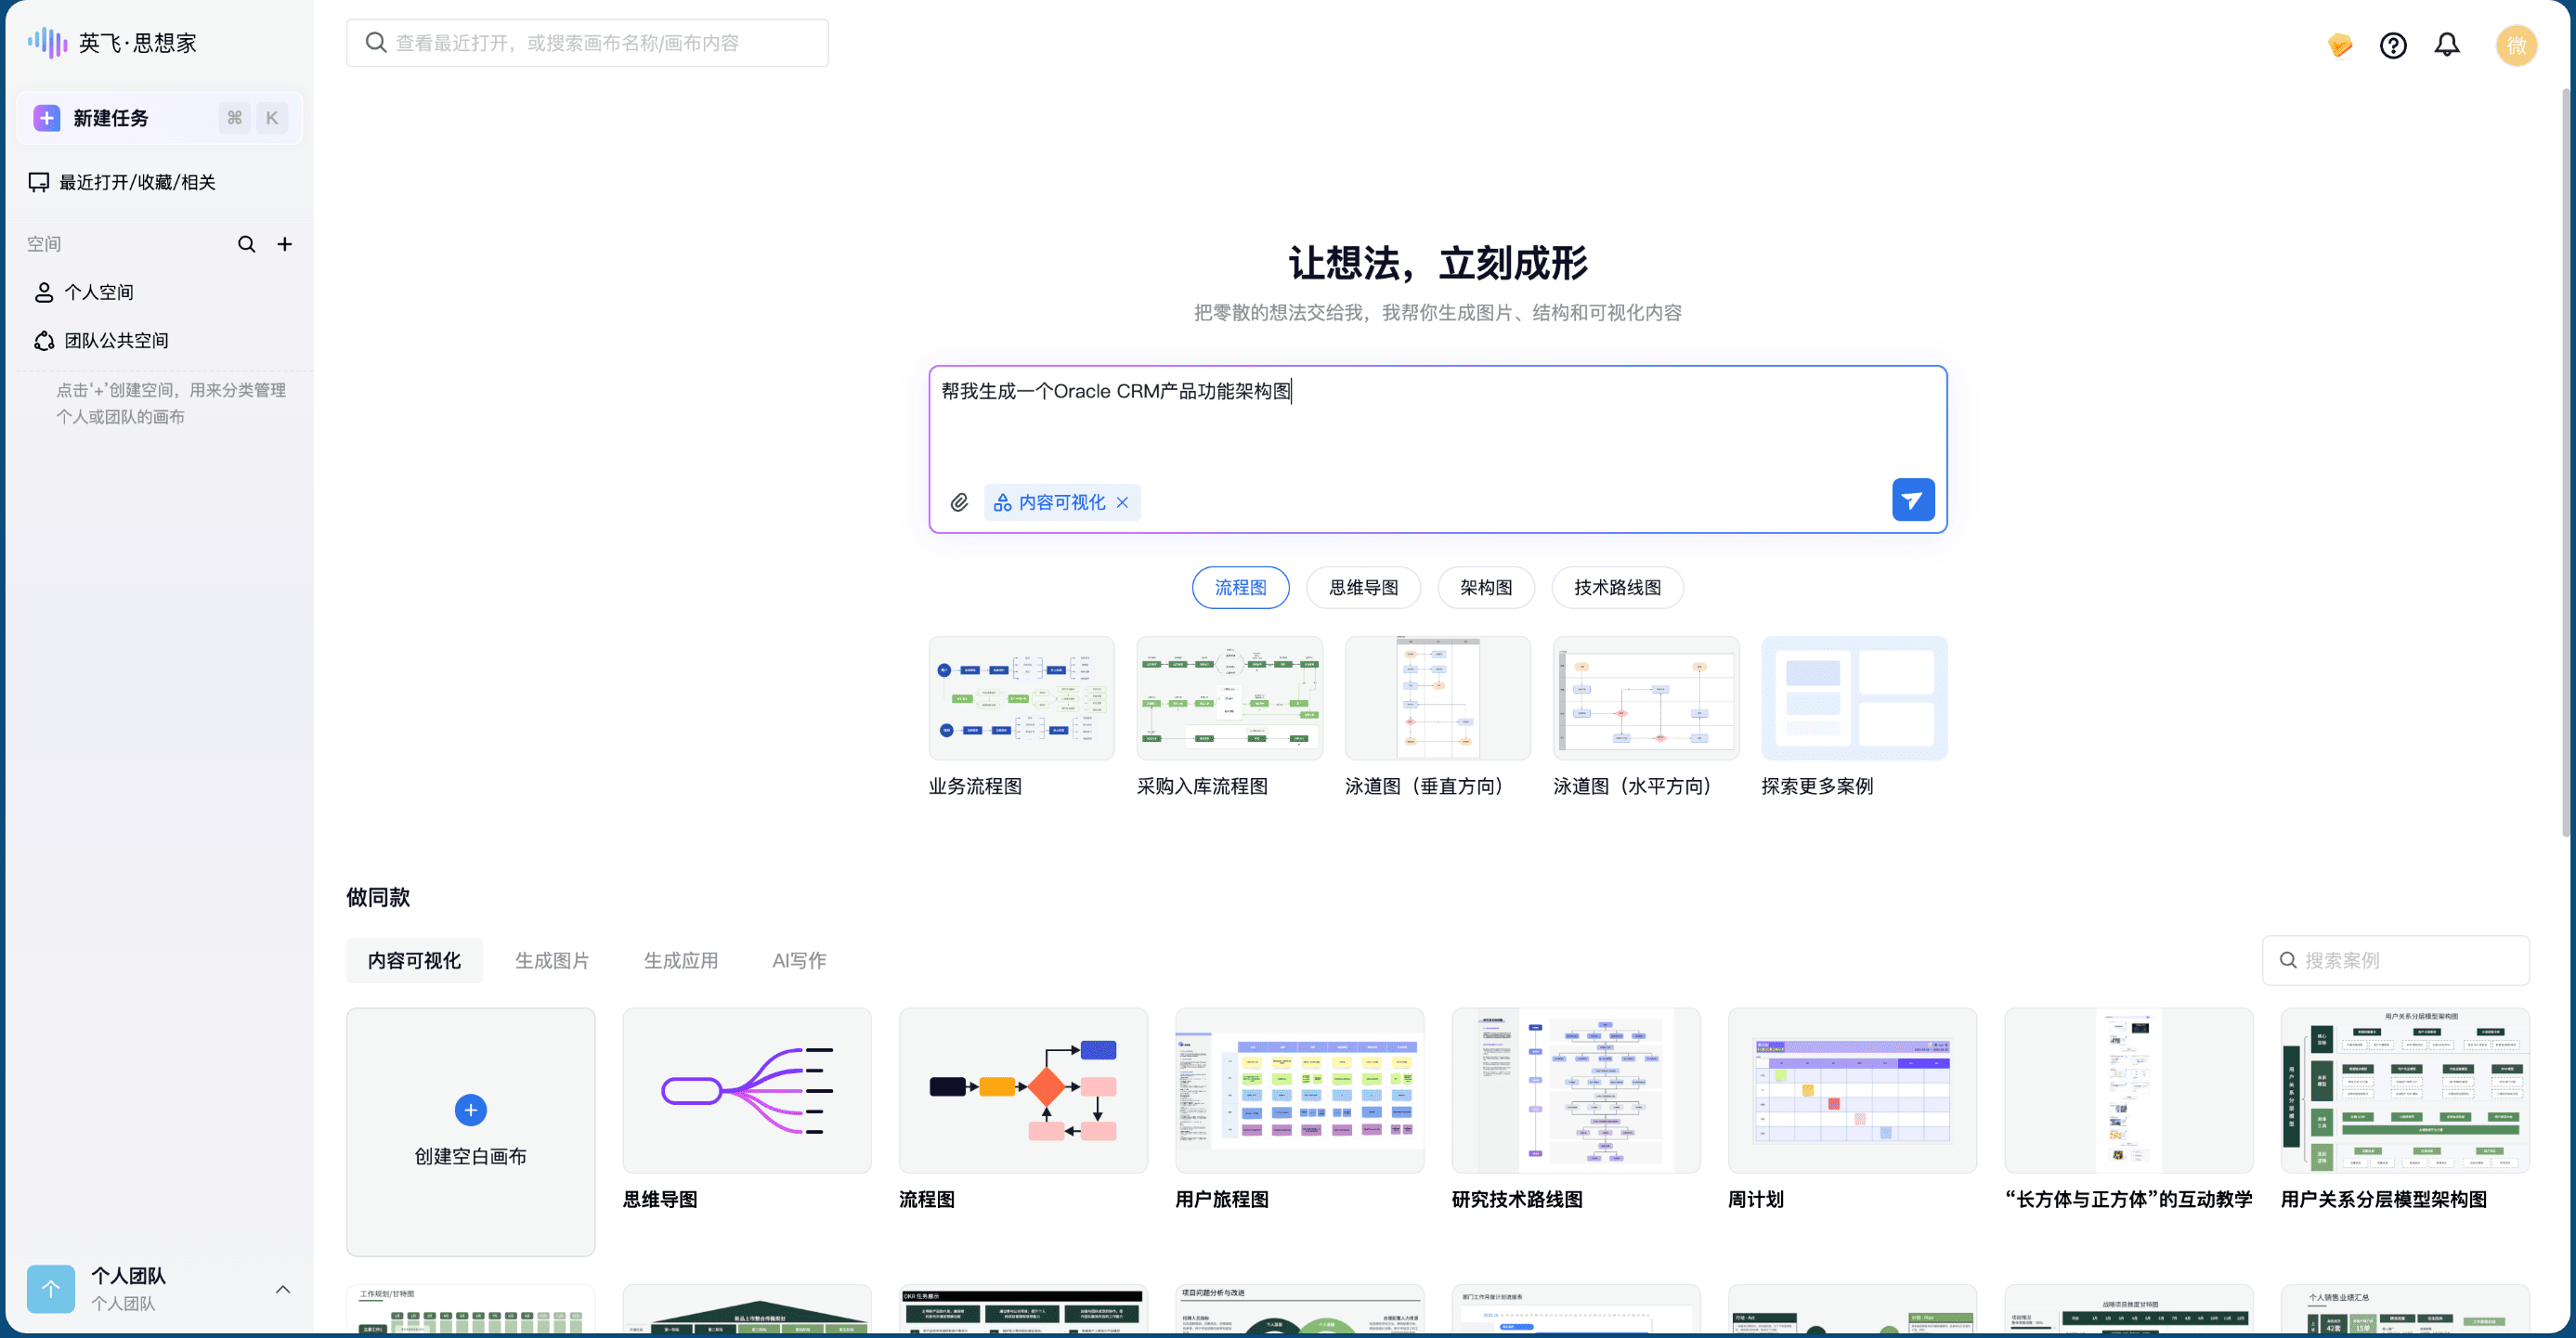Search spaces with the magnifier icon
The width and height of the screenshot is (2576, 1338).
[246, 244]
